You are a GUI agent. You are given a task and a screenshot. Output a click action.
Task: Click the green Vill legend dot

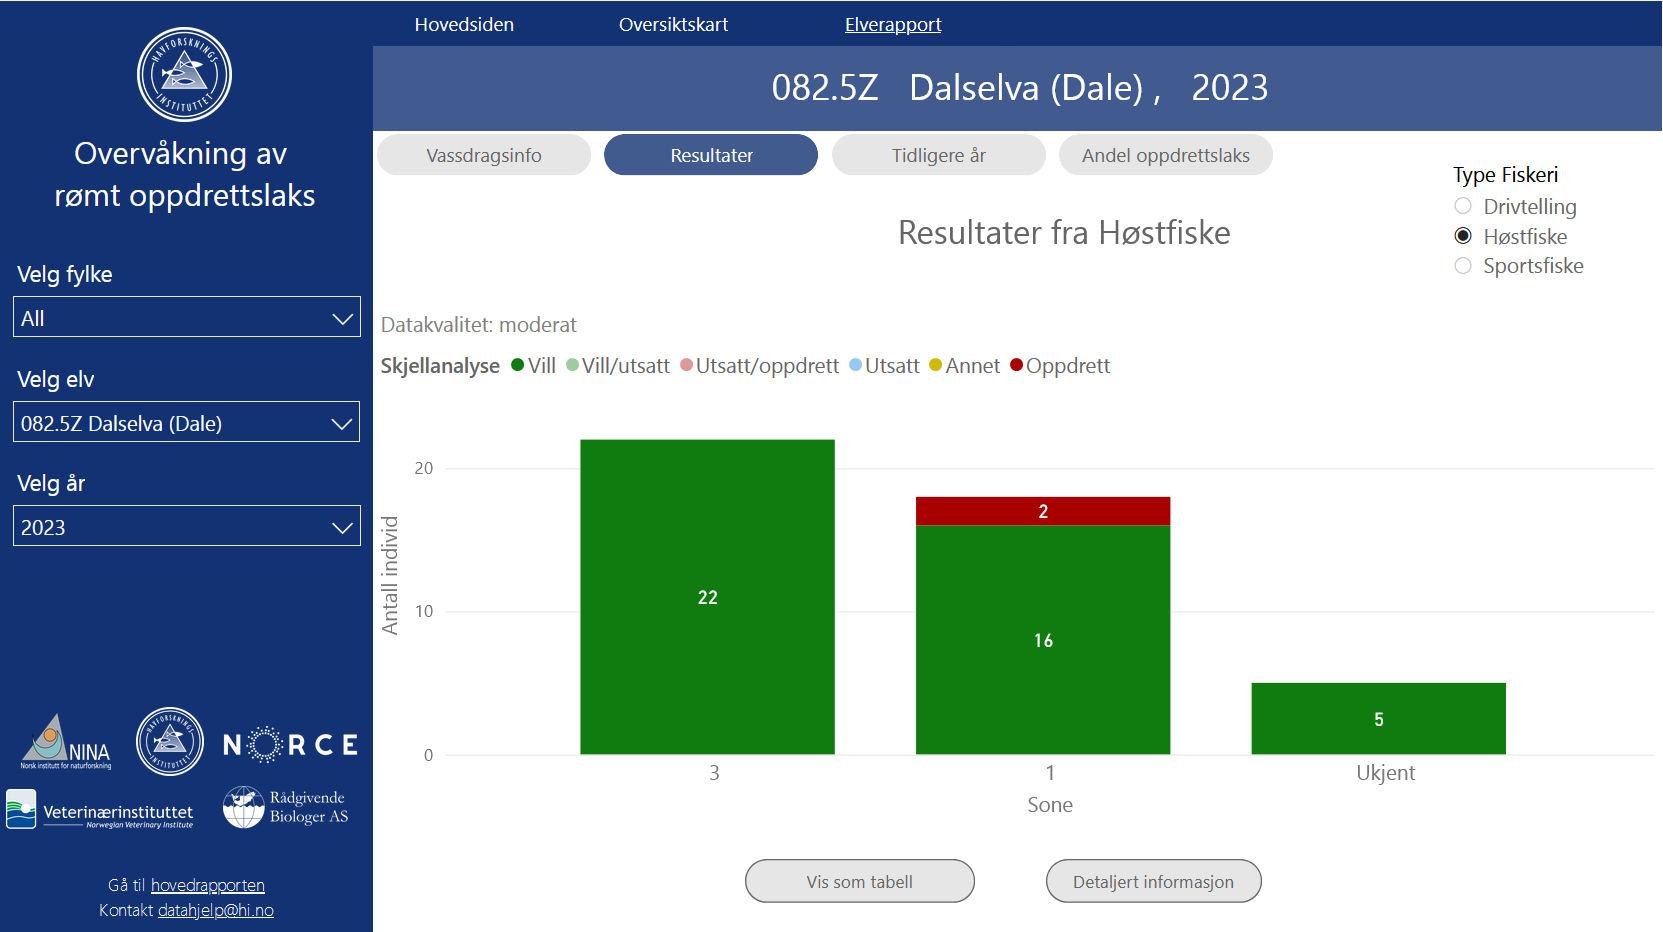516,366
